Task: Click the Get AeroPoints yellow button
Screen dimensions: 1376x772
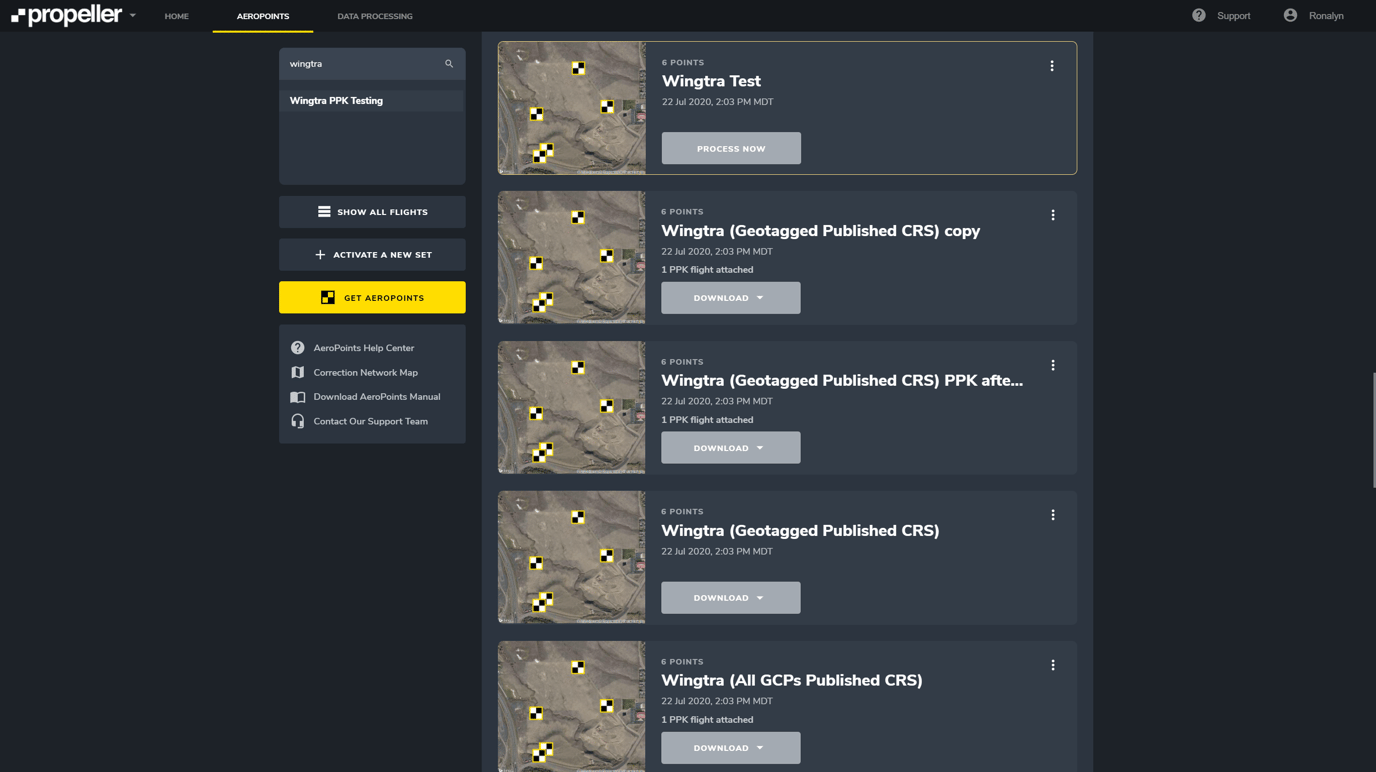Action: click(x=372, y=298)
